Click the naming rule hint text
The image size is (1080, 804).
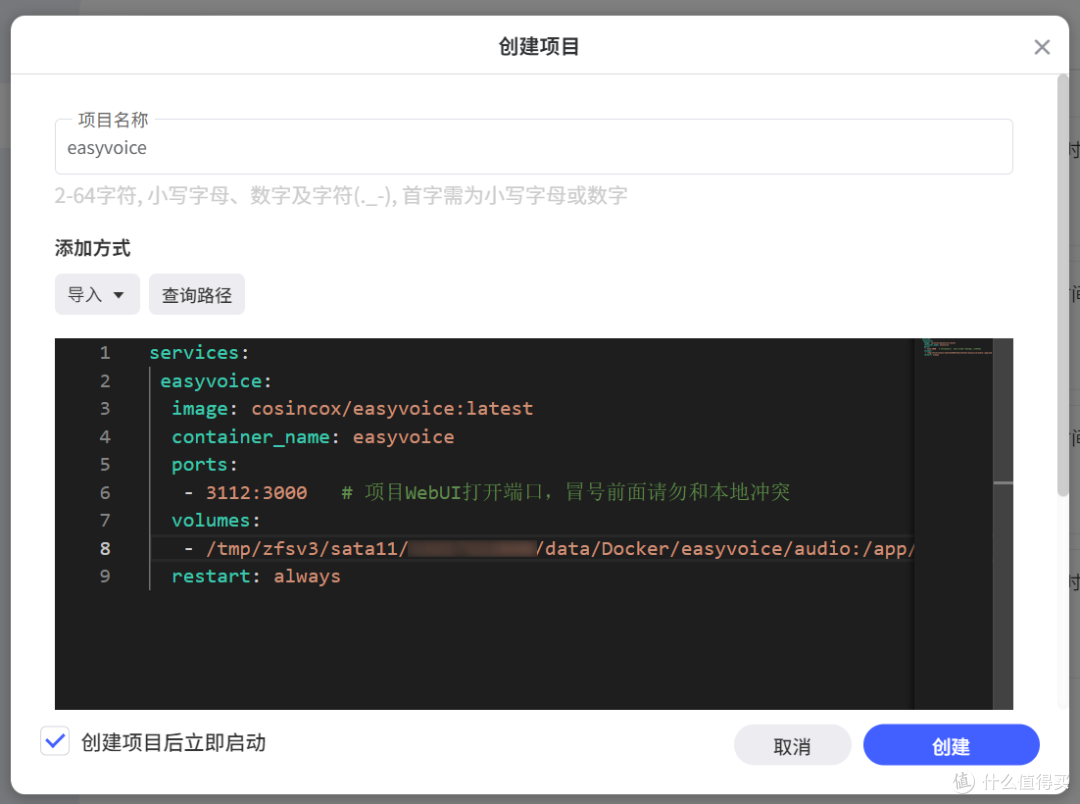click(x=341, y=196)
